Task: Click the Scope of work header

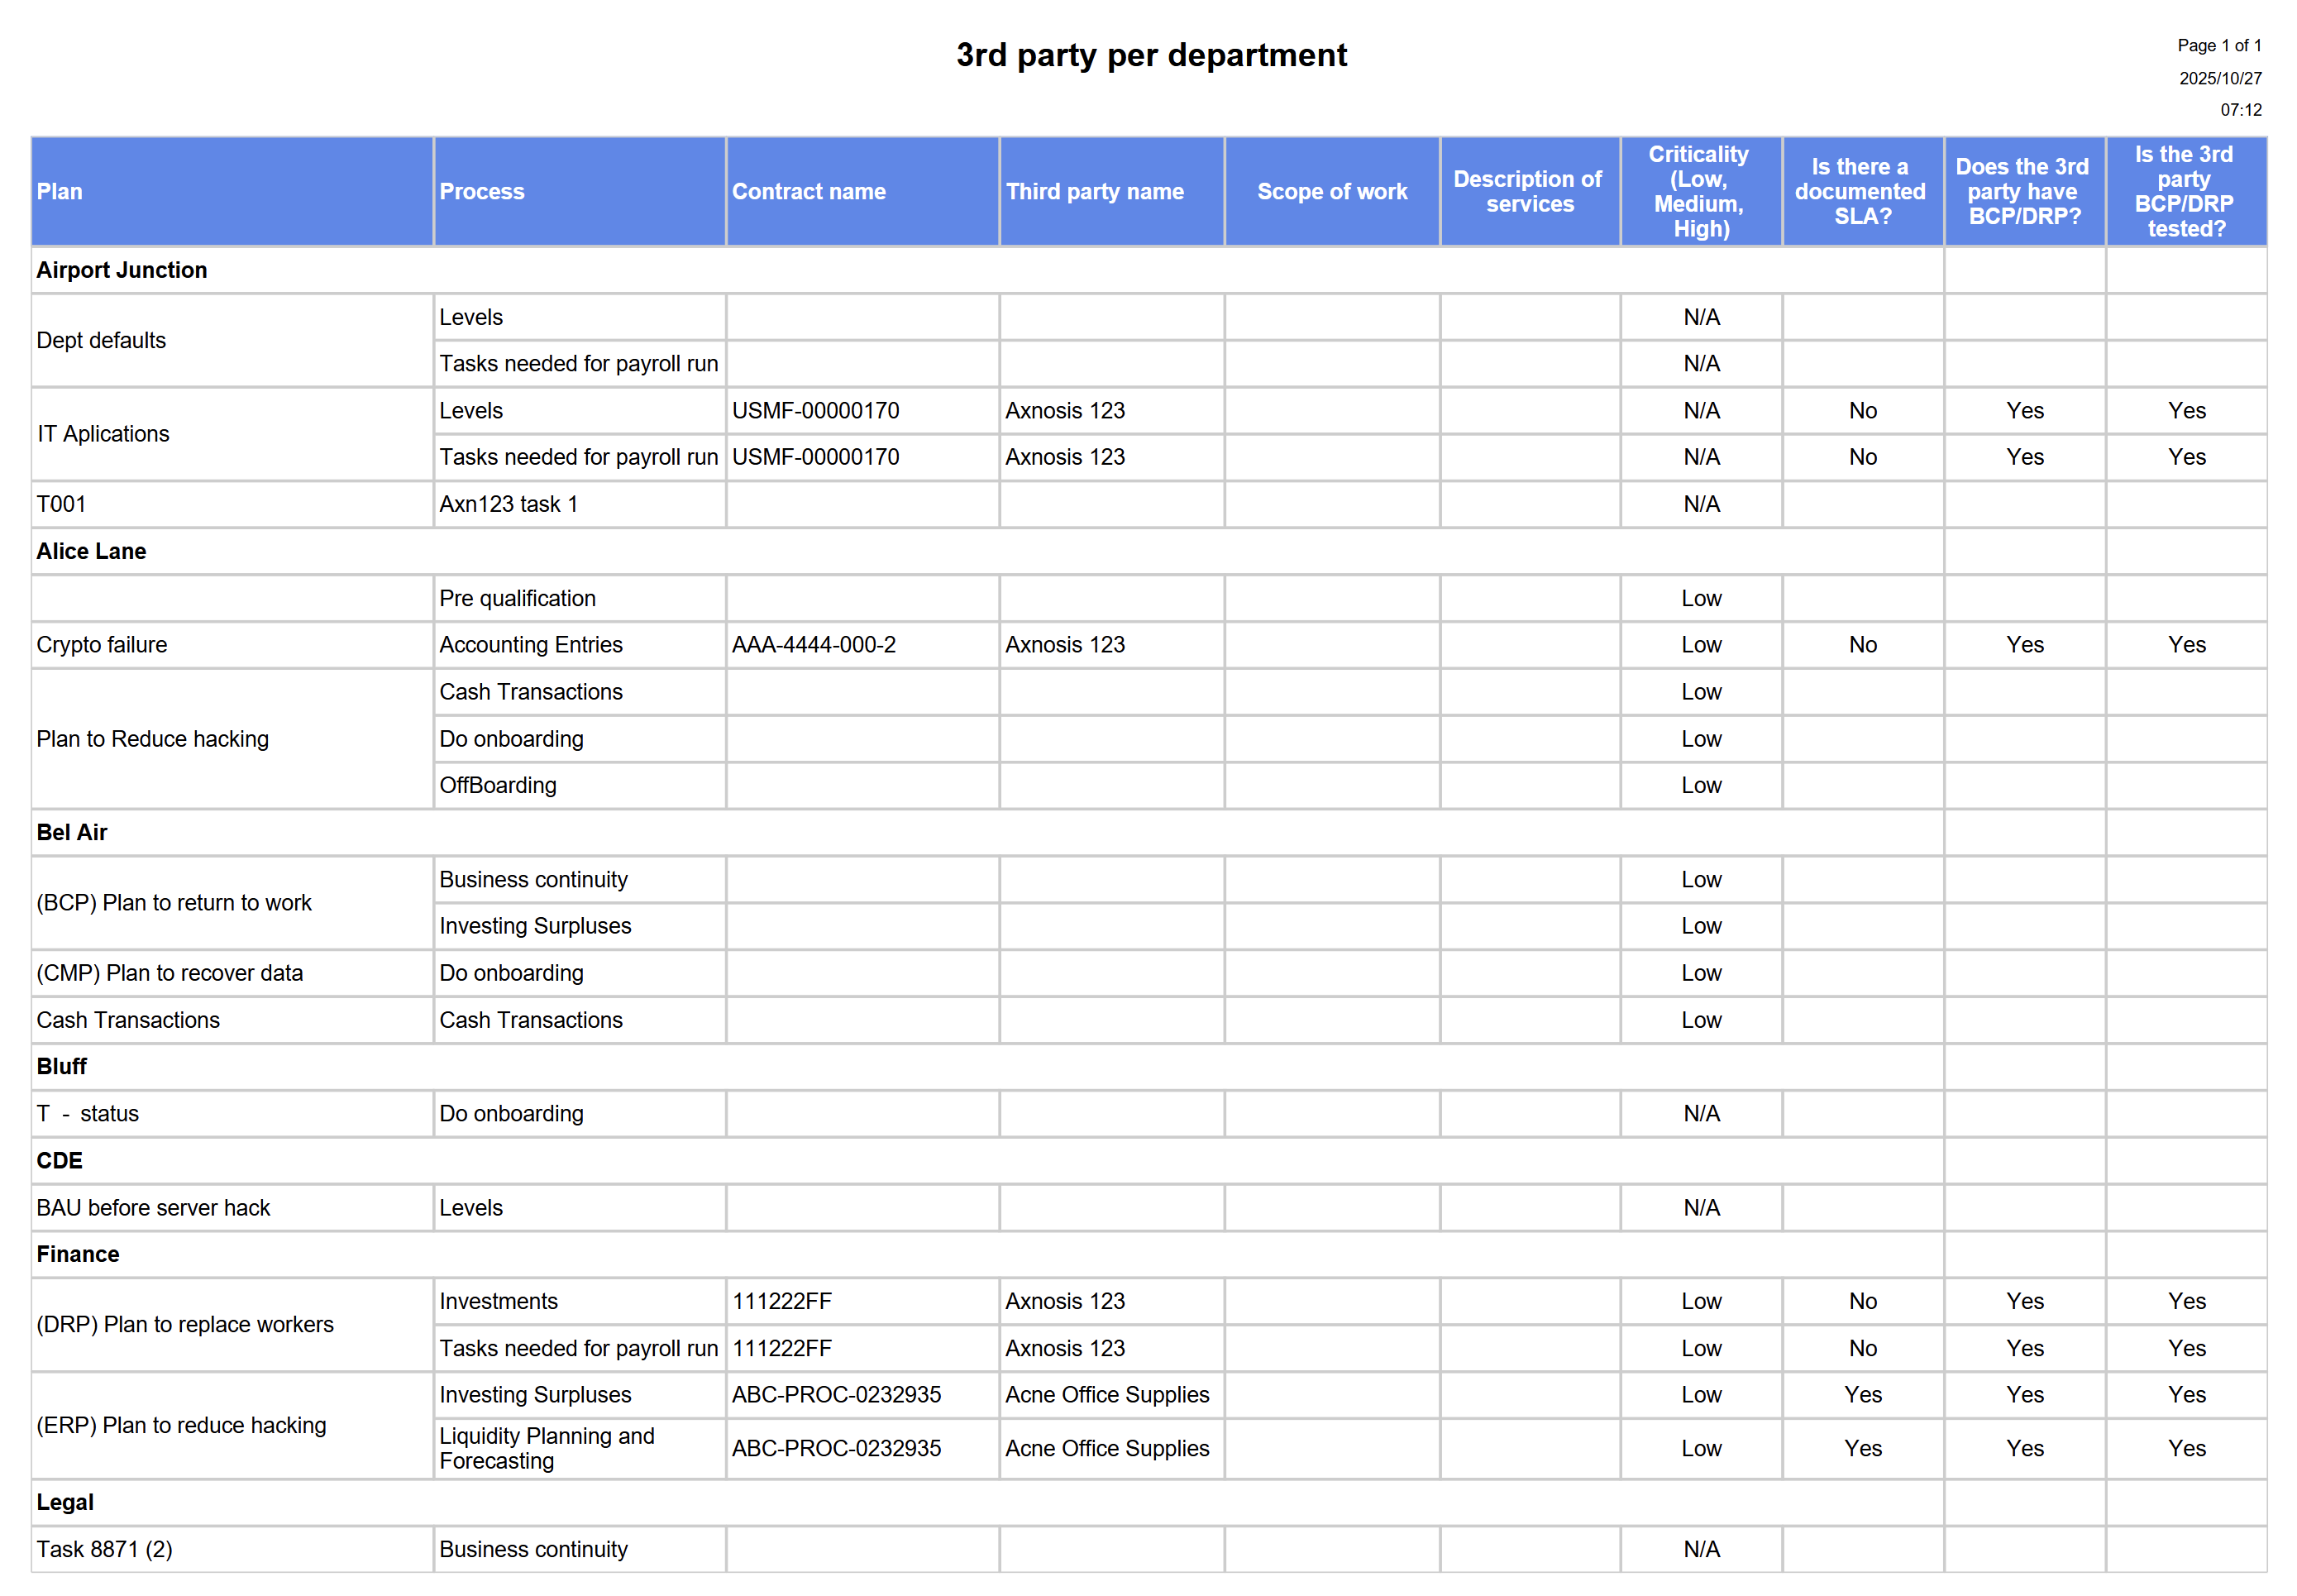Action: coord(1331,191)
